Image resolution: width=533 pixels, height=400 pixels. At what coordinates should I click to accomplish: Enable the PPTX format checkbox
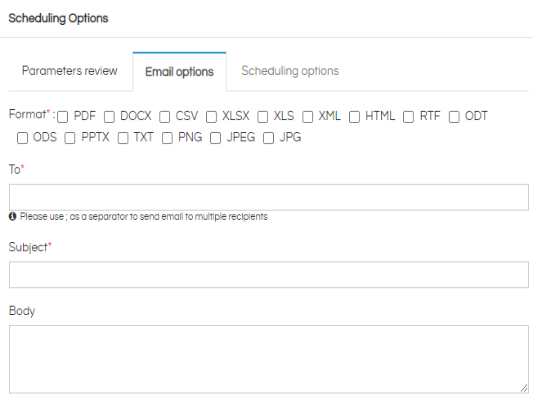point(70,138)
